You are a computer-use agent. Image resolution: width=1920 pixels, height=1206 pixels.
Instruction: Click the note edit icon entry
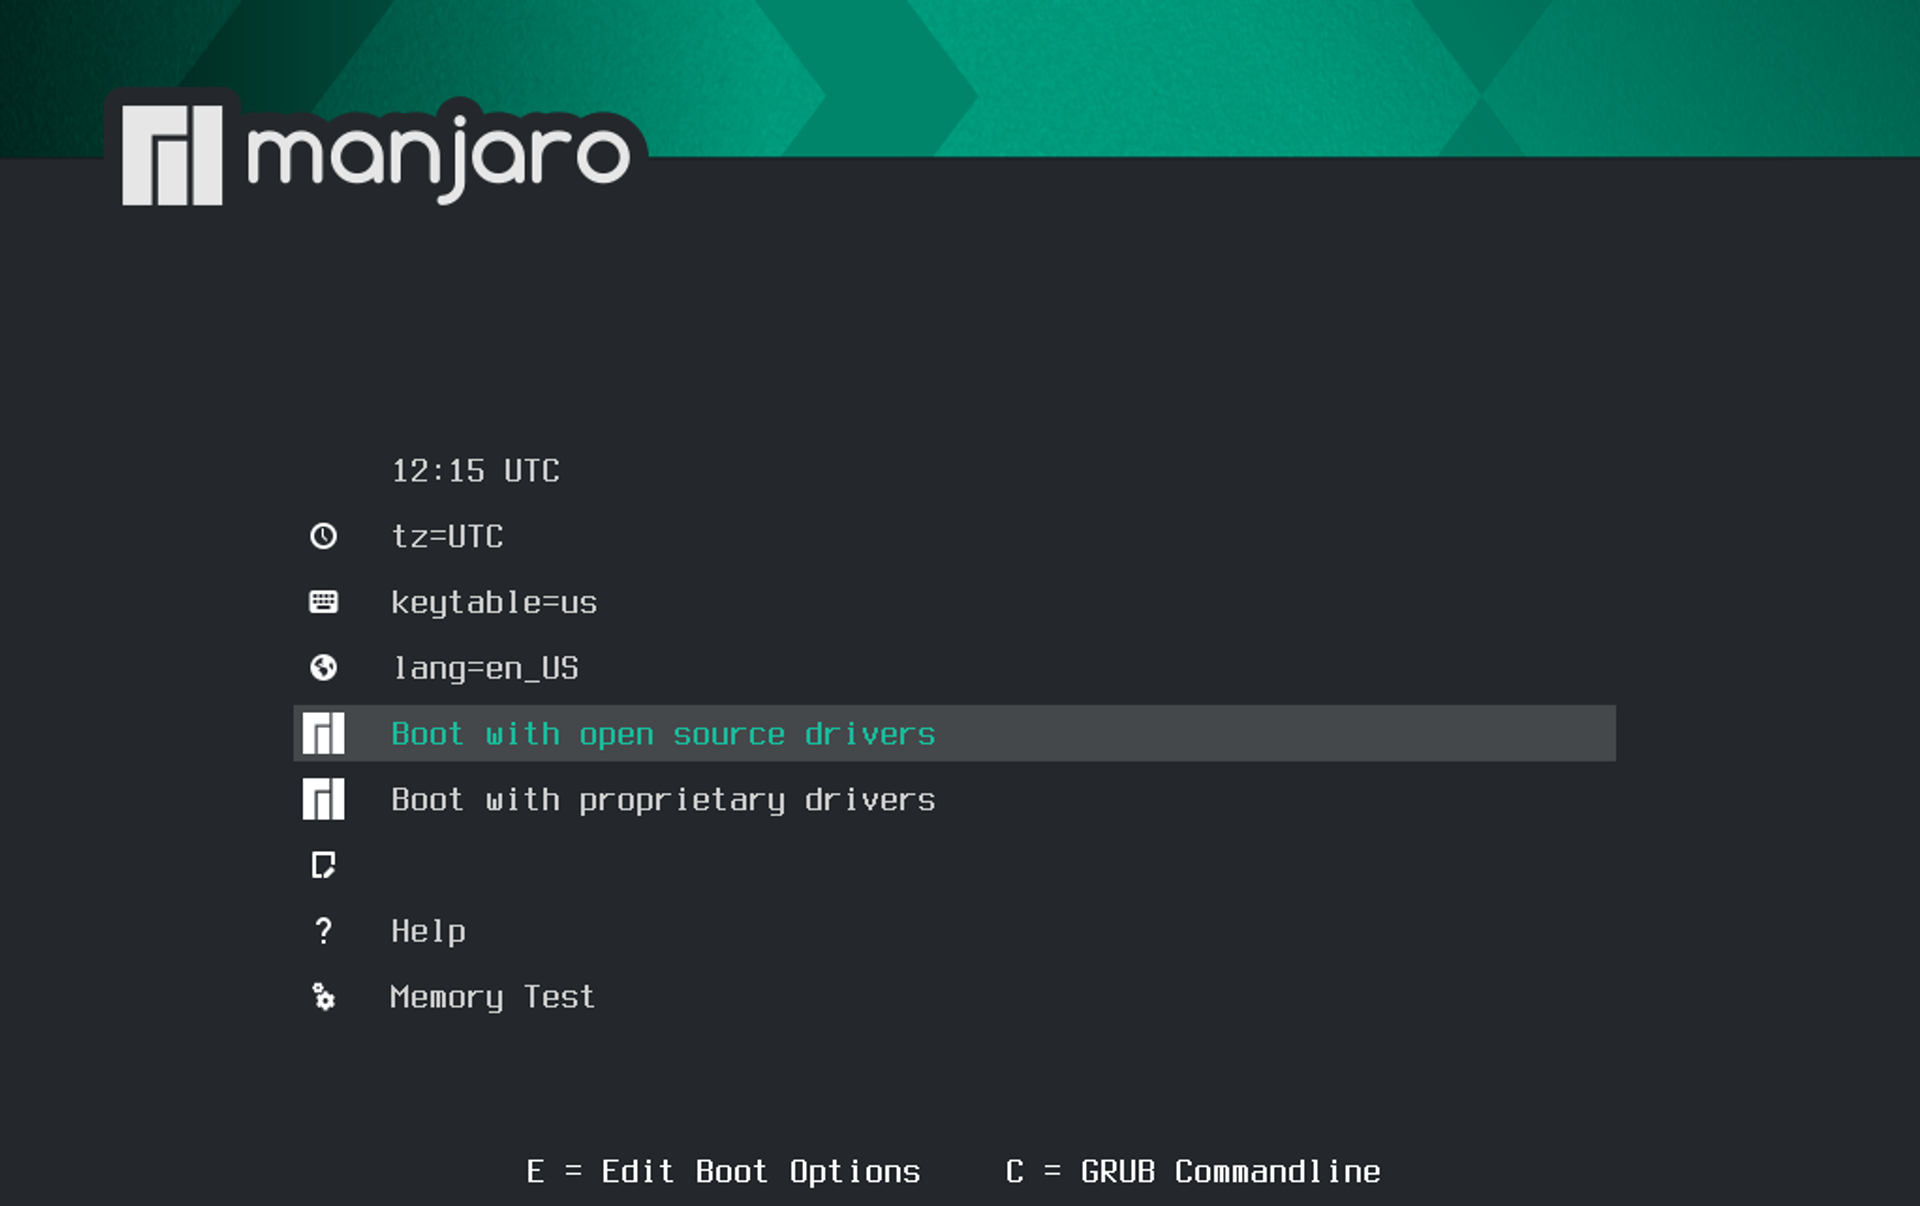[323, 865]
